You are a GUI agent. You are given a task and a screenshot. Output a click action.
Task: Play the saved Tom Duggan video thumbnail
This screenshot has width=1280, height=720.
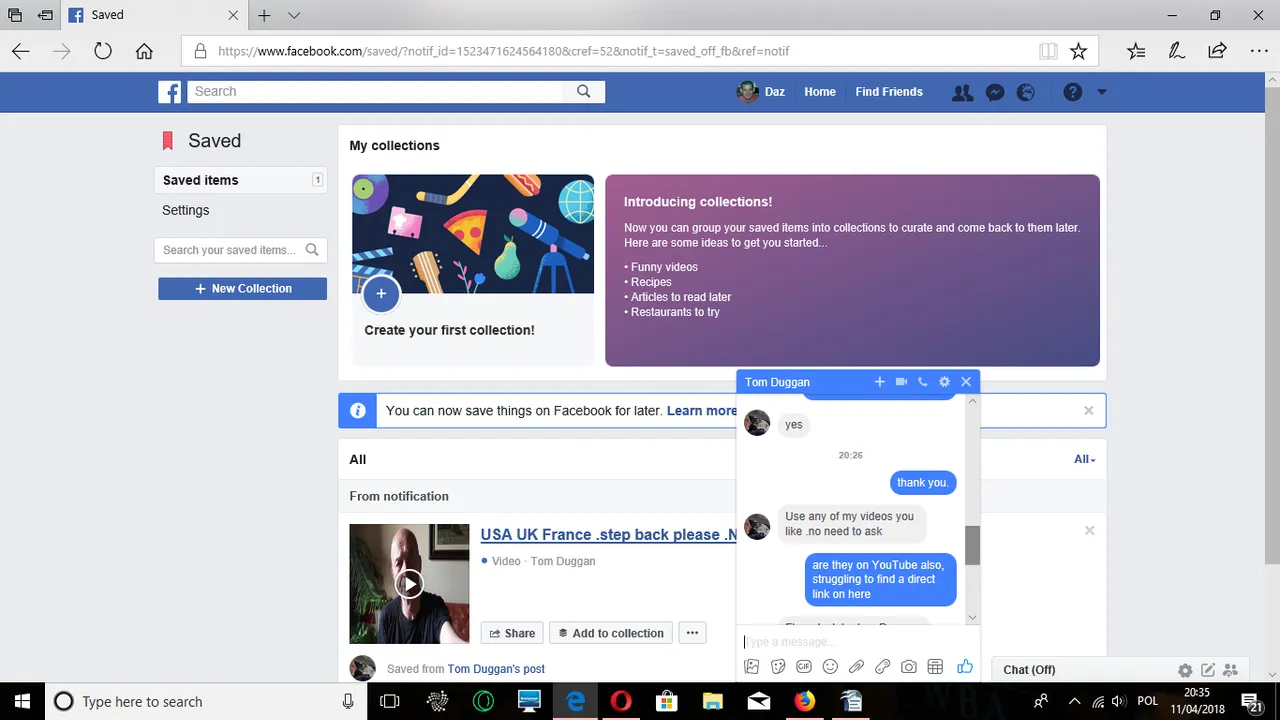point(409,584)
